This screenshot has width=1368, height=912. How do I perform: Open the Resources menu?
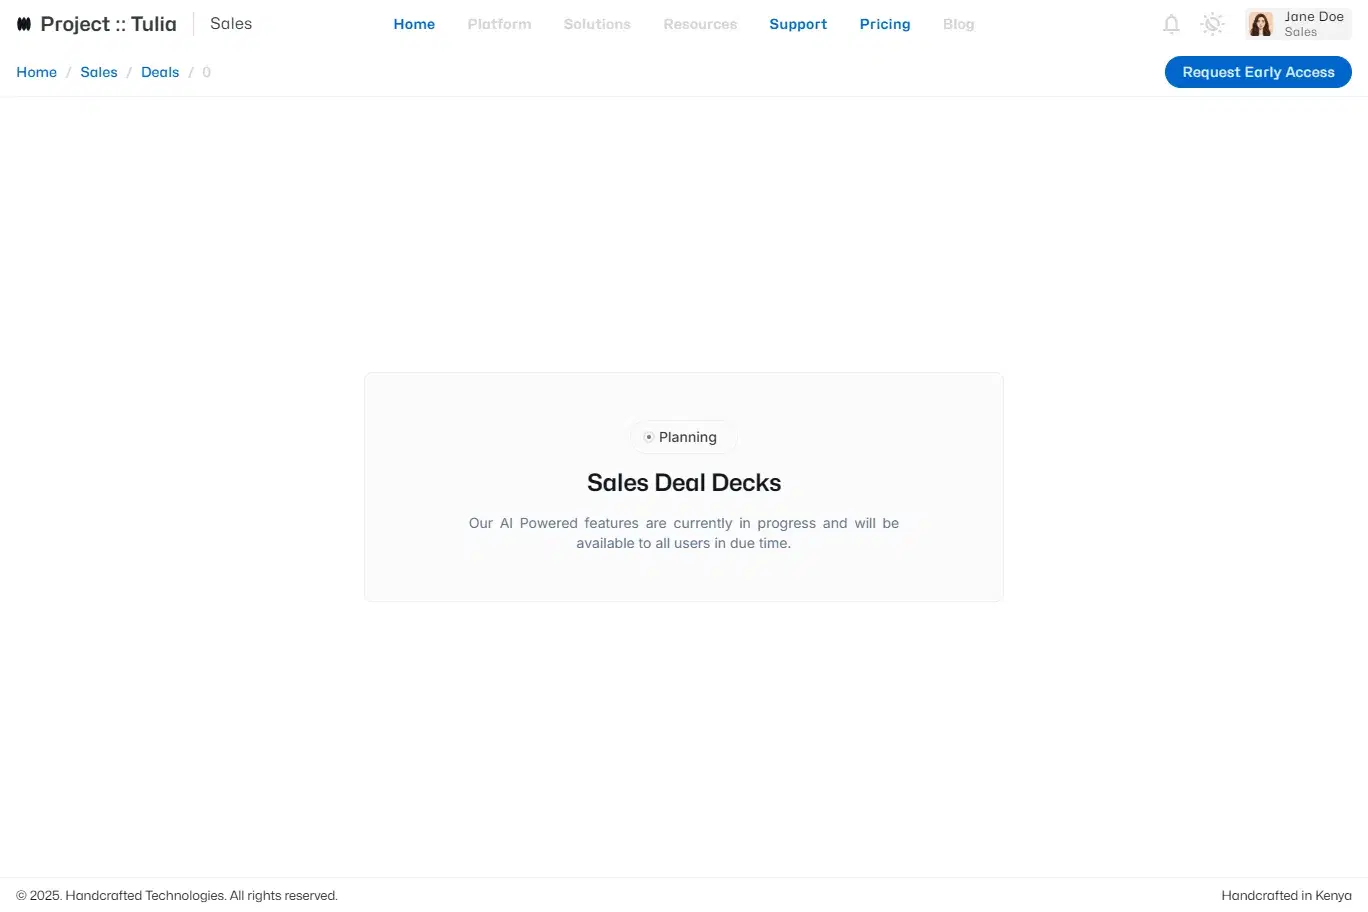pyautogui.click(x=700, y=24)
